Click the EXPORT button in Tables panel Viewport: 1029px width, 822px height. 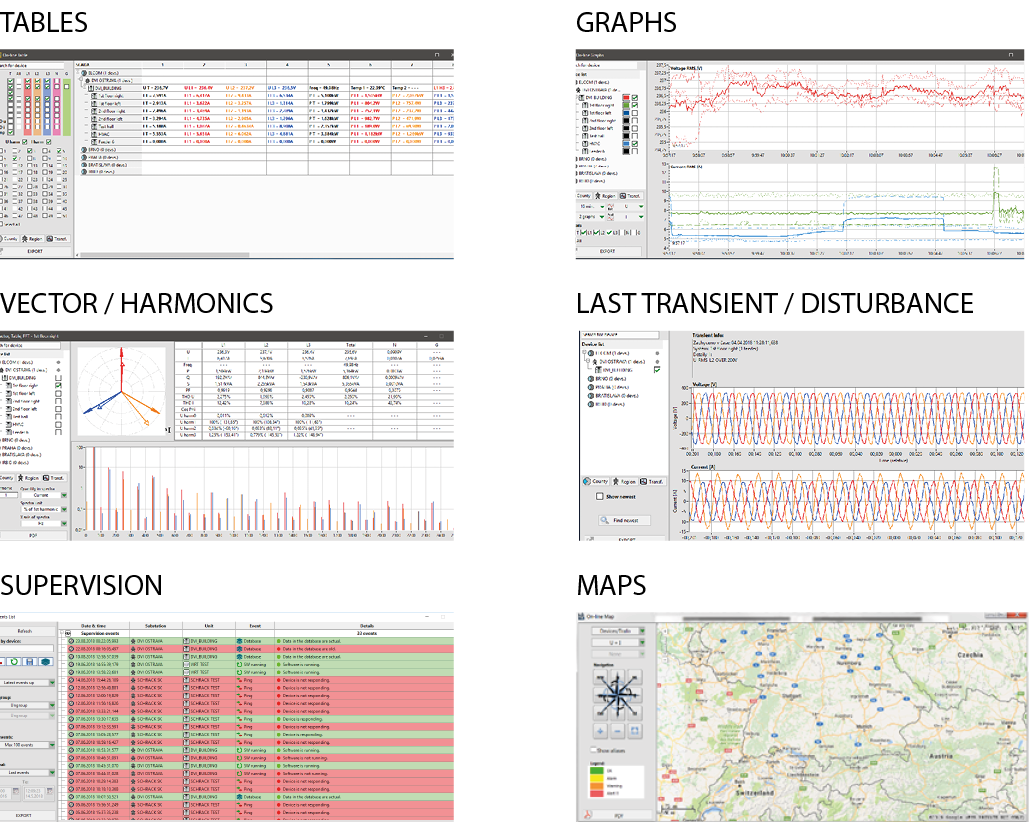pyautogui.click(x=34, y=251)
